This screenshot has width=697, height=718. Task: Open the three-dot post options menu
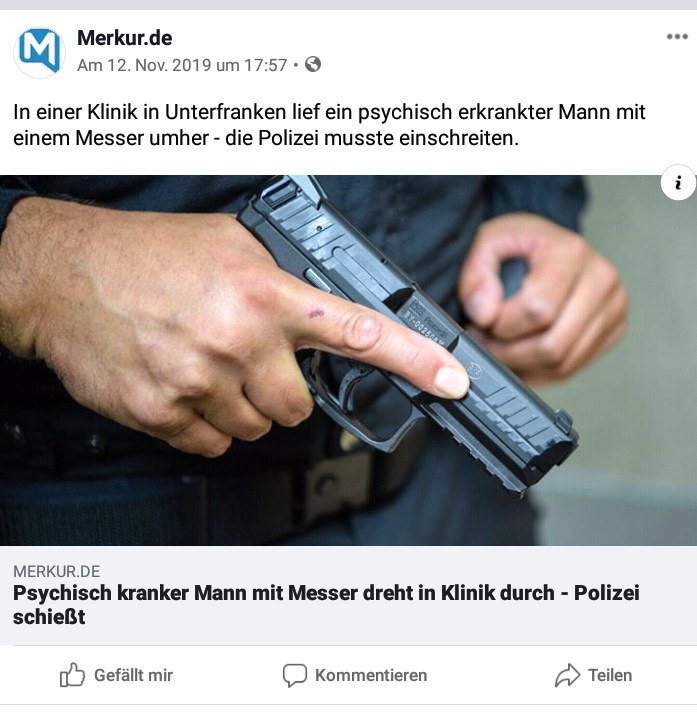pos(677,37)
